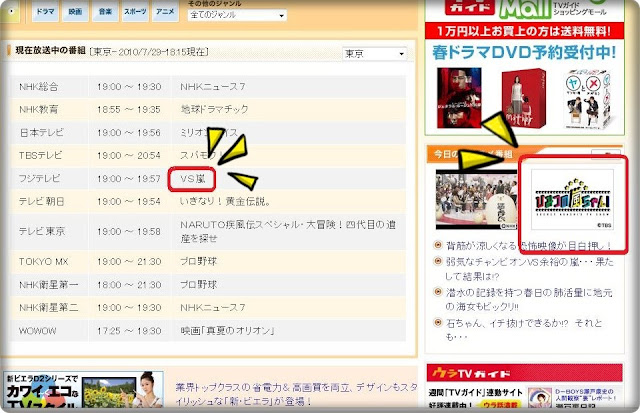Screen dimensions: 640x413
Task: Open the ウラTVガイド banner
Action: click(x=524, y=373)
